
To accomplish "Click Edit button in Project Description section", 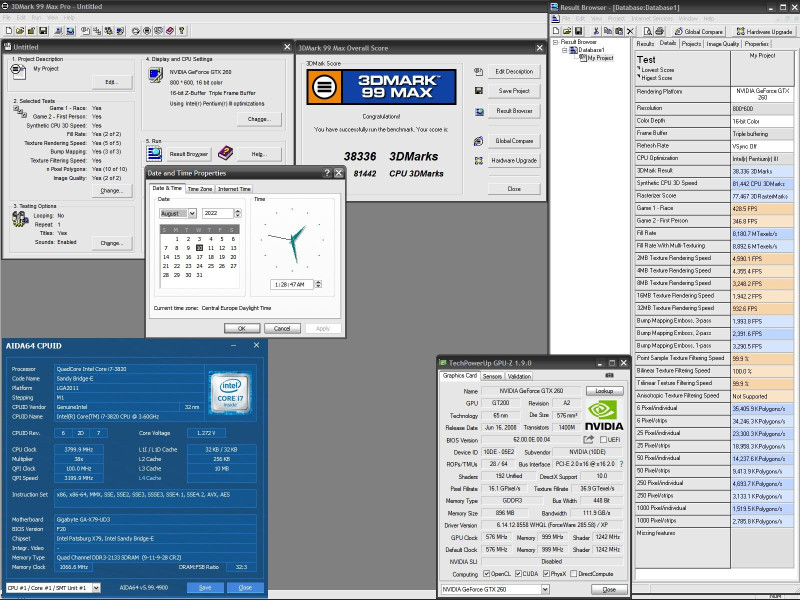I will tap(112, 82).
